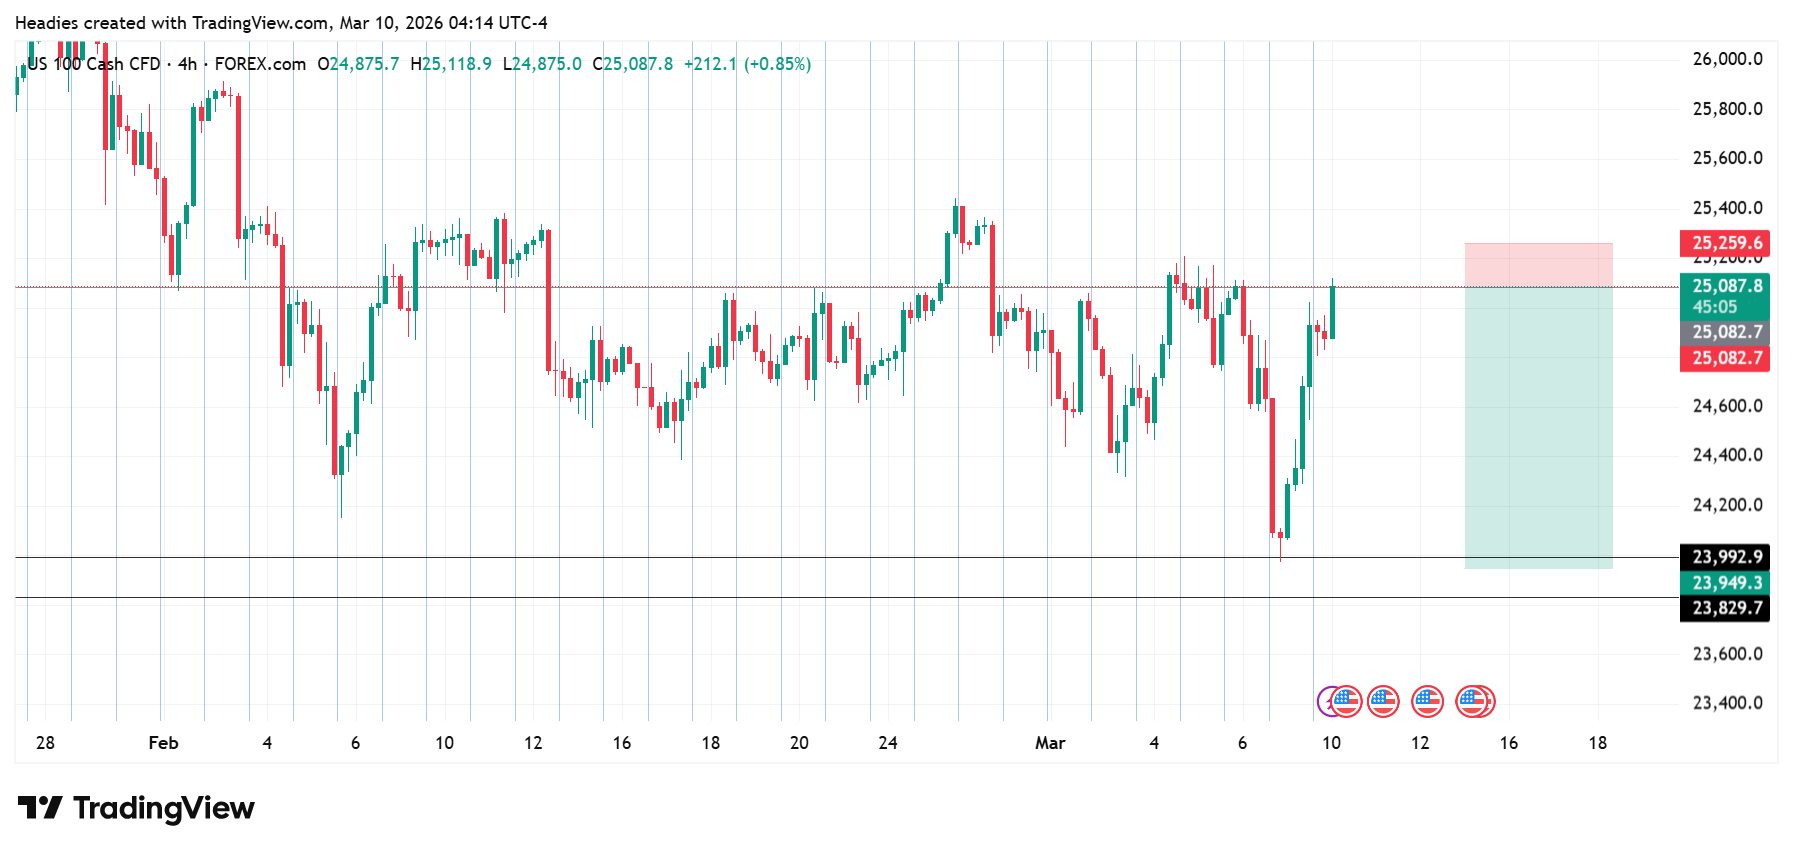Click the grey 25,082.7 price label

click(1725, 332)
